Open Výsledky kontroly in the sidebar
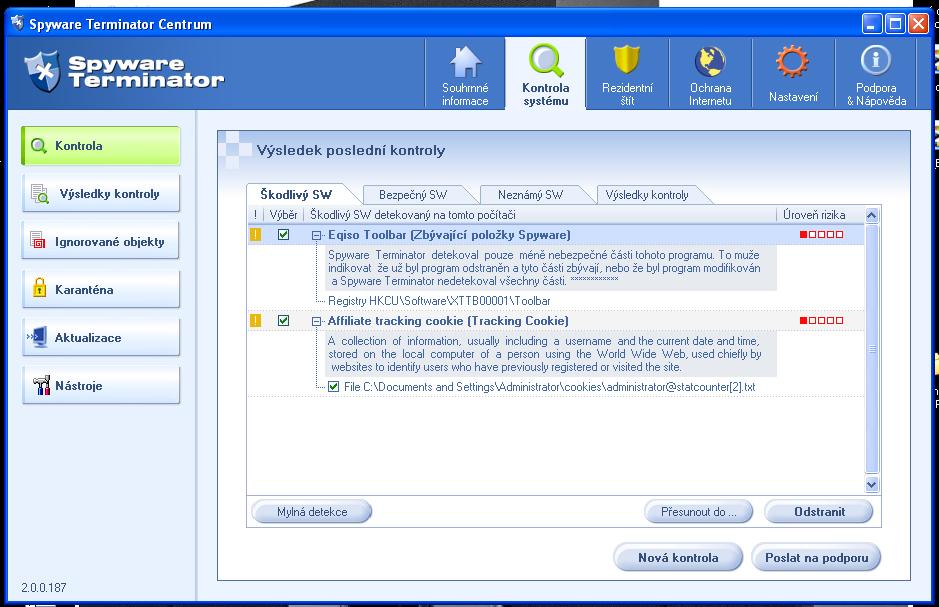This screenshot has width=939, height=607. click(x=101, y=193)
